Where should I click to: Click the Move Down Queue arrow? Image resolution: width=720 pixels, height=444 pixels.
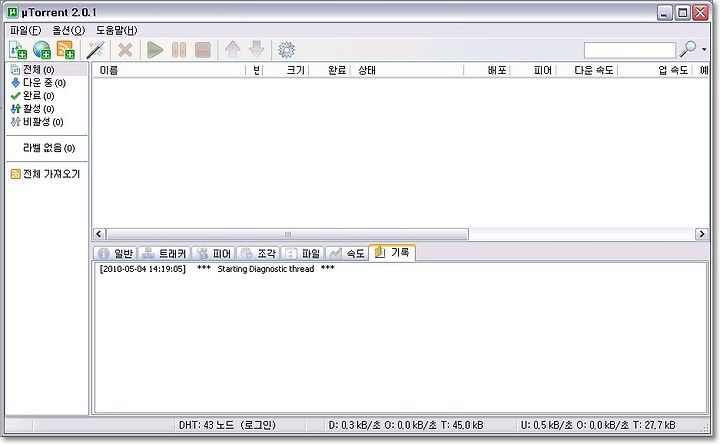pyautogui.click(x=256, y=50)
